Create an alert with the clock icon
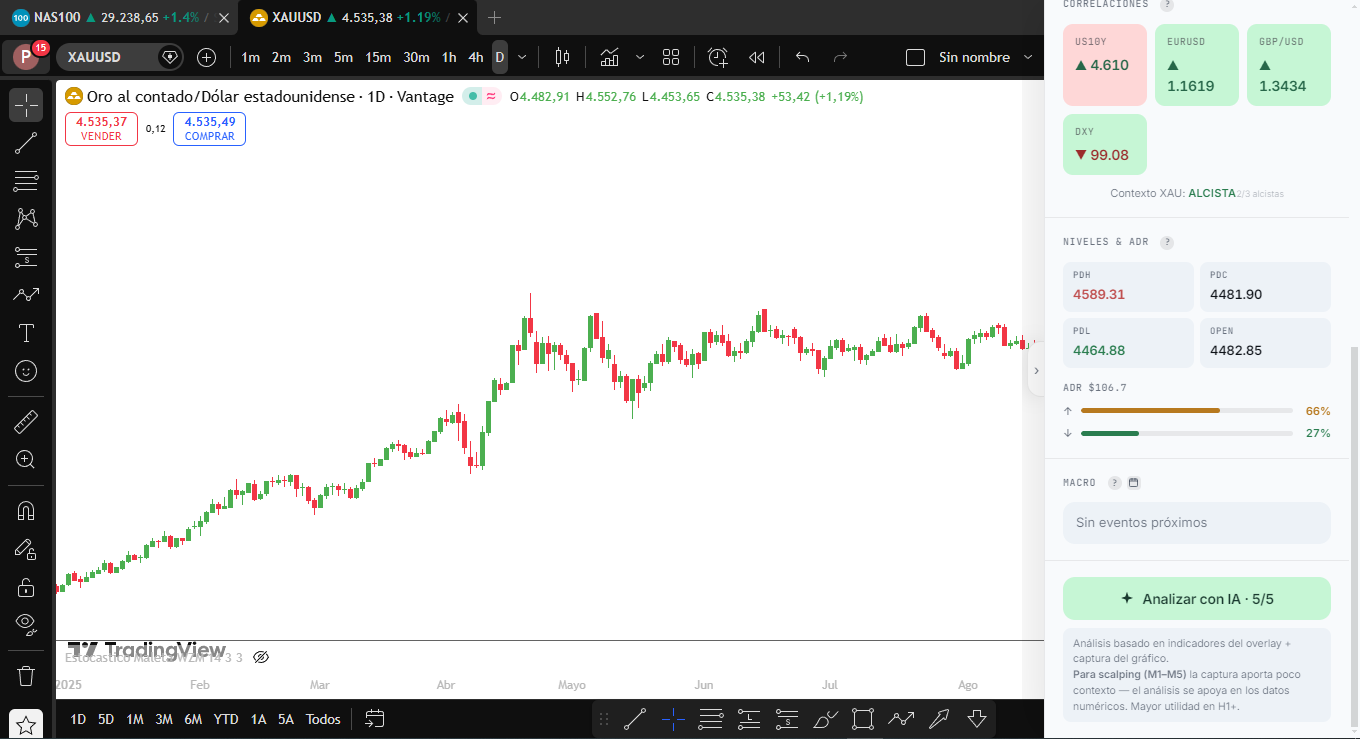 718,57
